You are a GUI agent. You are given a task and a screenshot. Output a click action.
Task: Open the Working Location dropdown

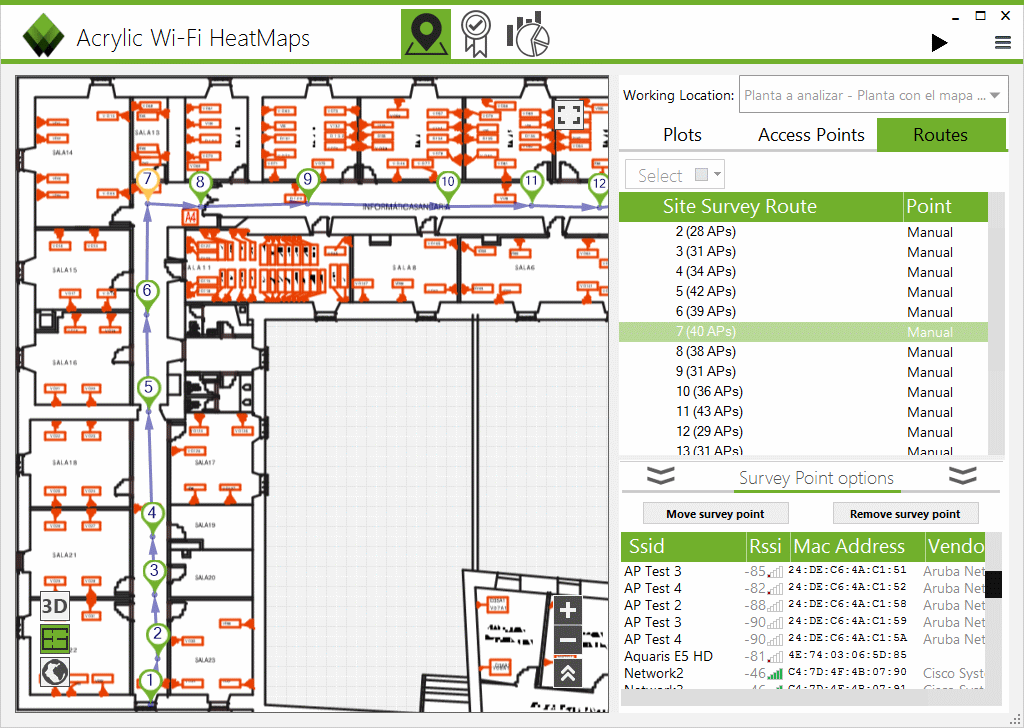click(x=873, y=95)
